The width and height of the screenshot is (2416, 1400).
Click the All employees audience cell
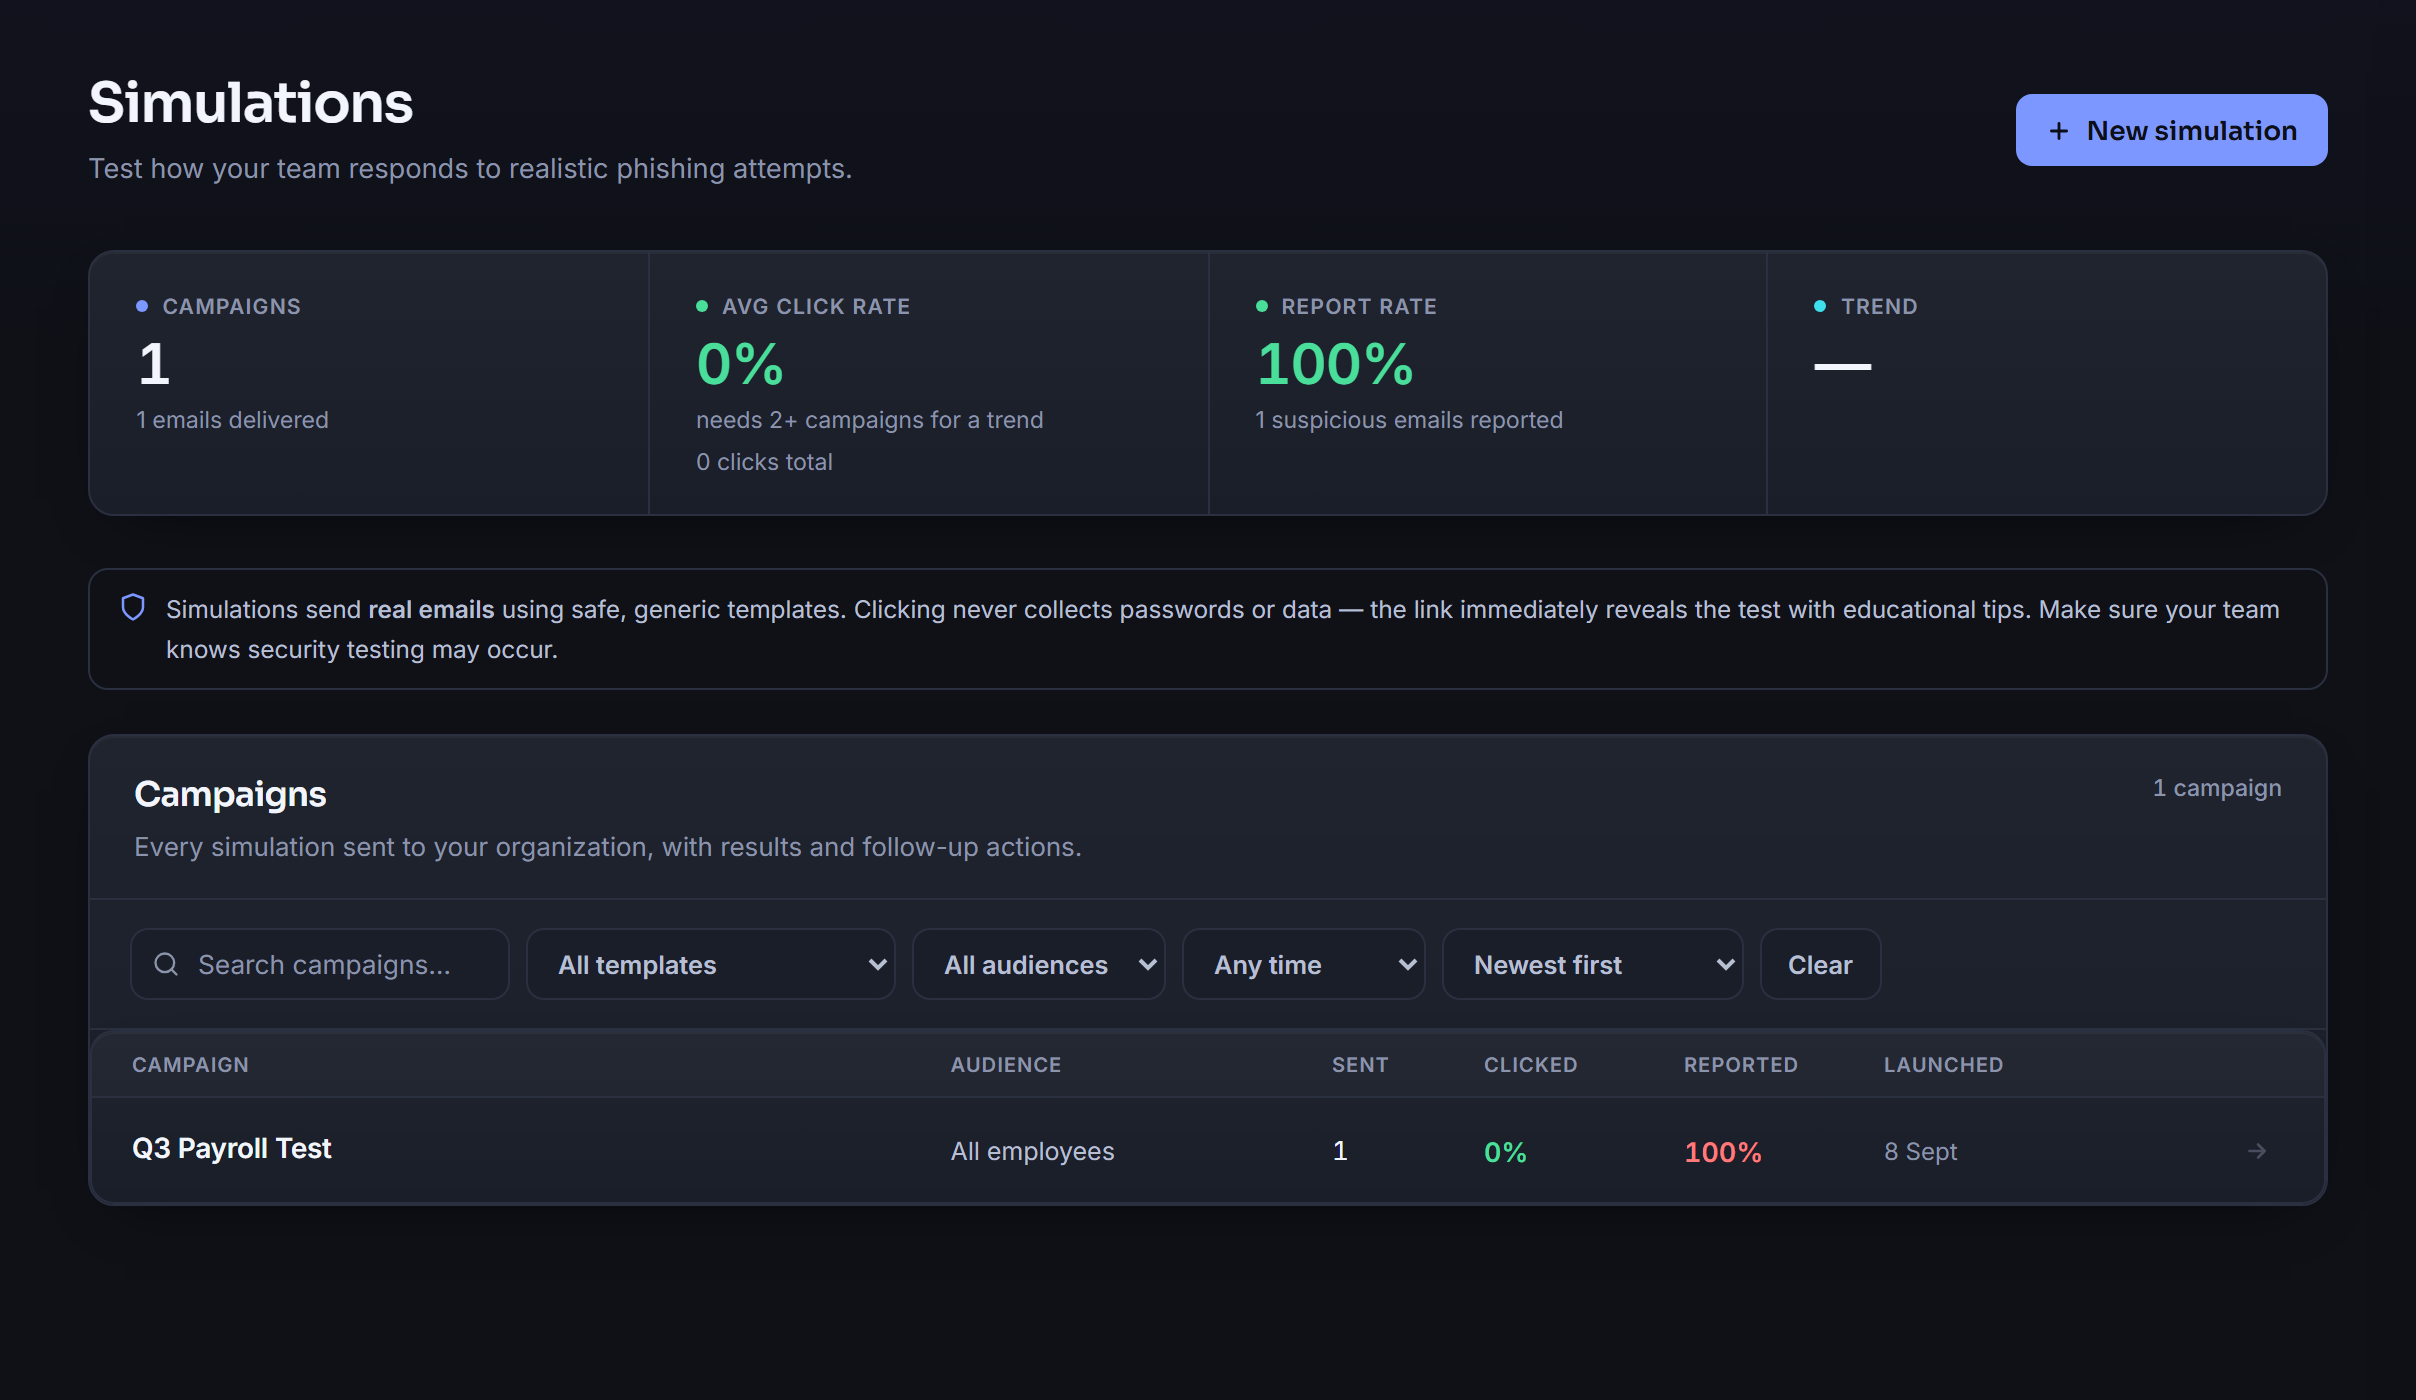pos(1032,1151)
